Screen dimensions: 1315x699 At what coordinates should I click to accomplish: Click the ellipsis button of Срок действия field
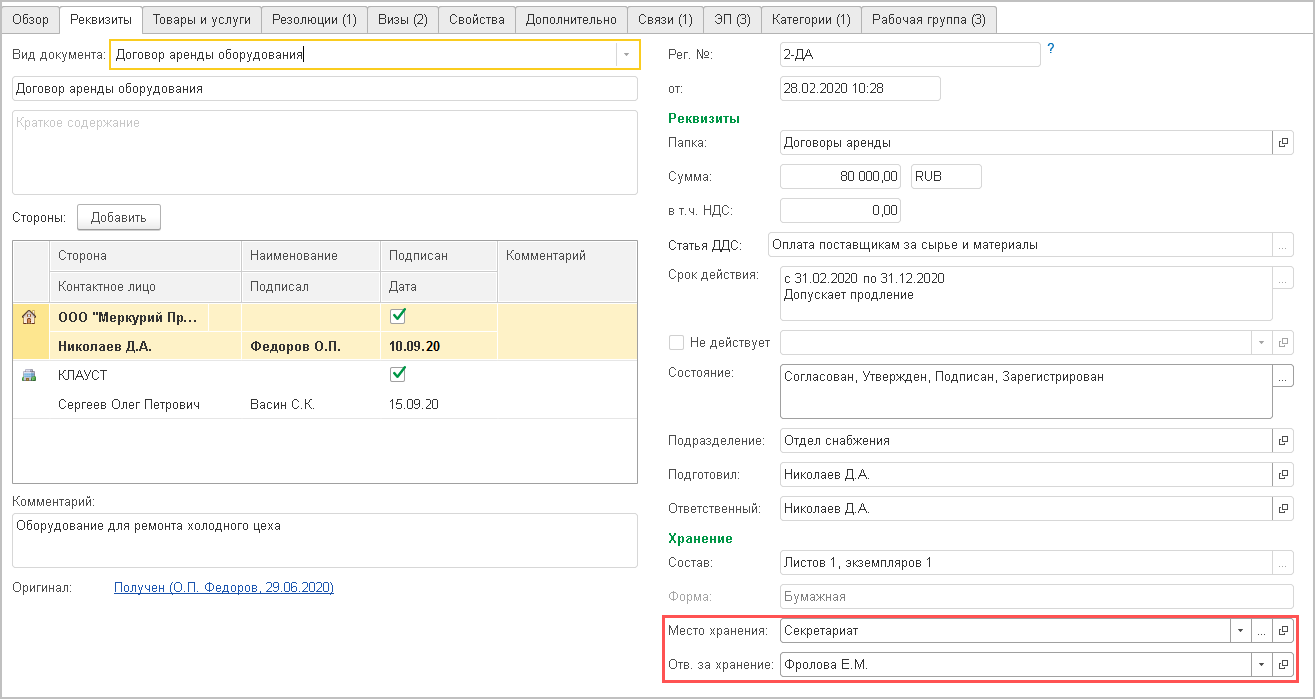(1283, 279)
